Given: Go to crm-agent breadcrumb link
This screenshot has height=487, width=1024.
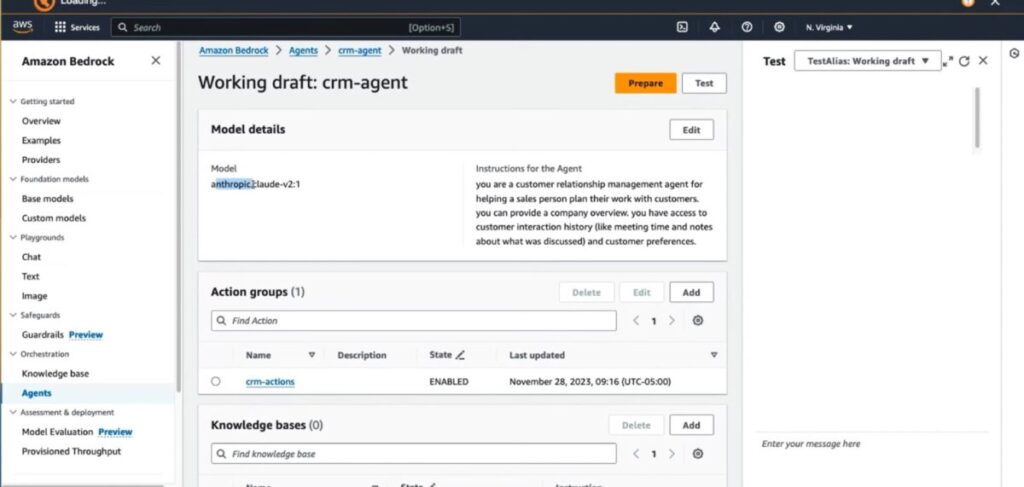Looking at the screenshot, I should (x=360, y=50).
